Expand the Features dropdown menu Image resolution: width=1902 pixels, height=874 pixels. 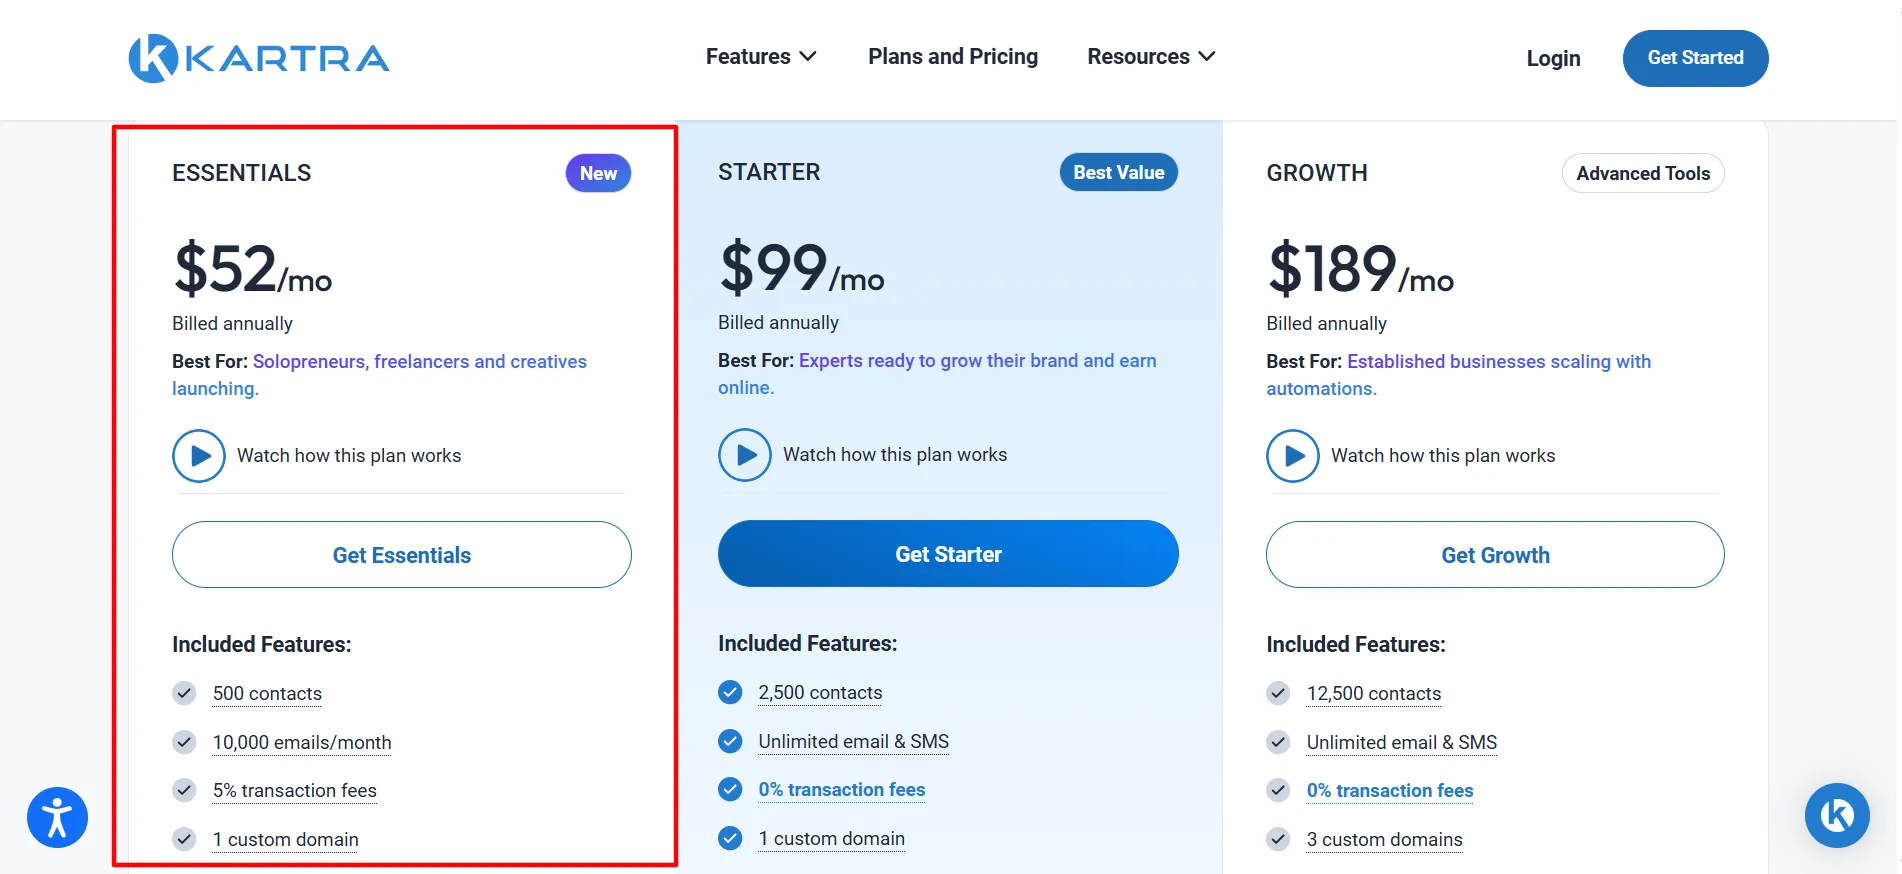pos(761,57)
